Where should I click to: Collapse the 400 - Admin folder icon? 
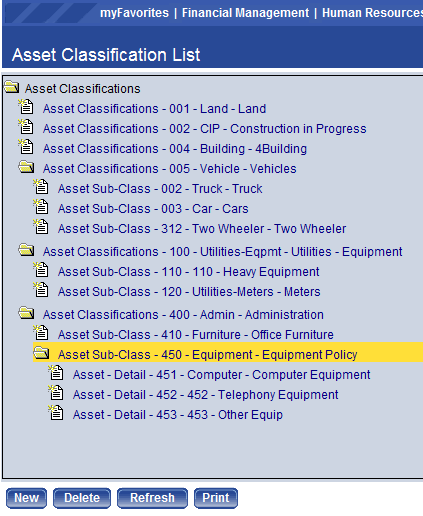pos(26,313)
